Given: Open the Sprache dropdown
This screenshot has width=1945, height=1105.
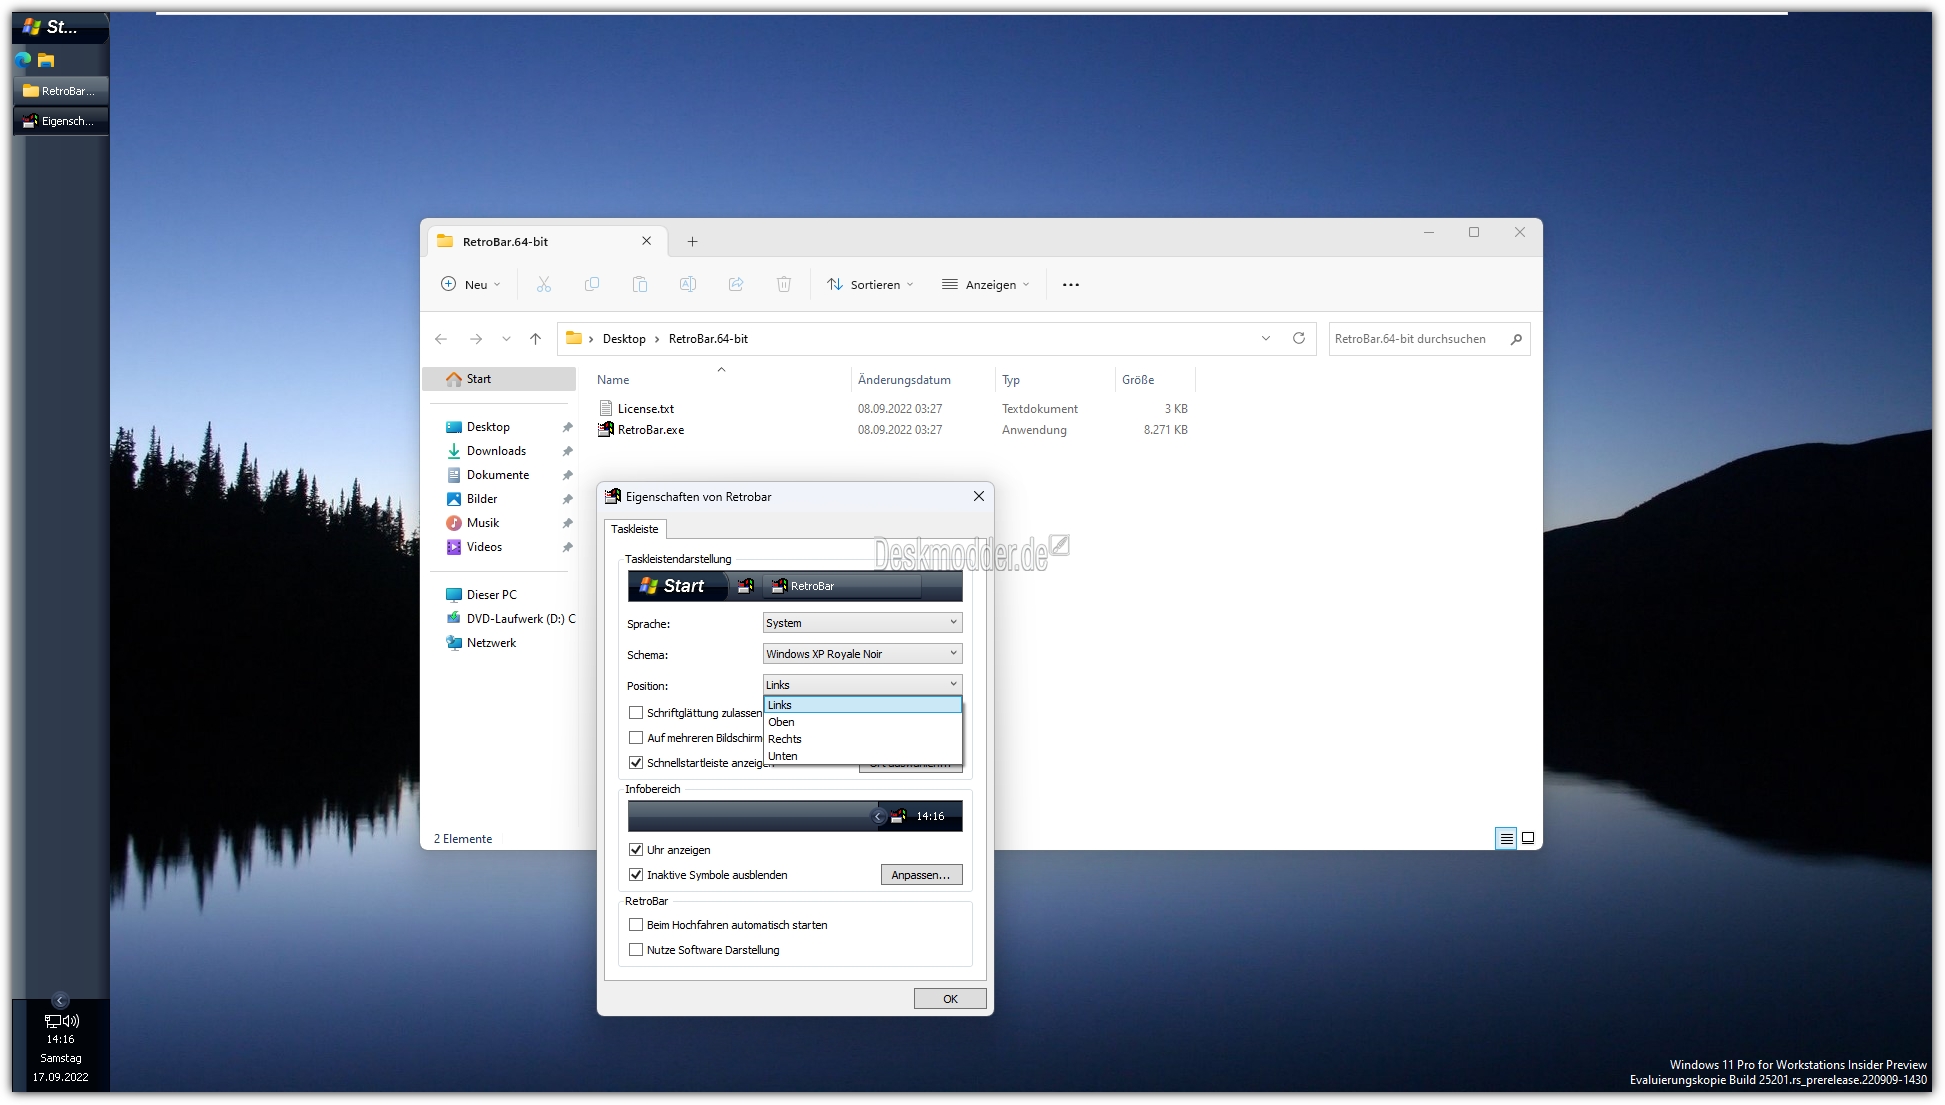Looking at the screenshot, I should coord(862,623).
